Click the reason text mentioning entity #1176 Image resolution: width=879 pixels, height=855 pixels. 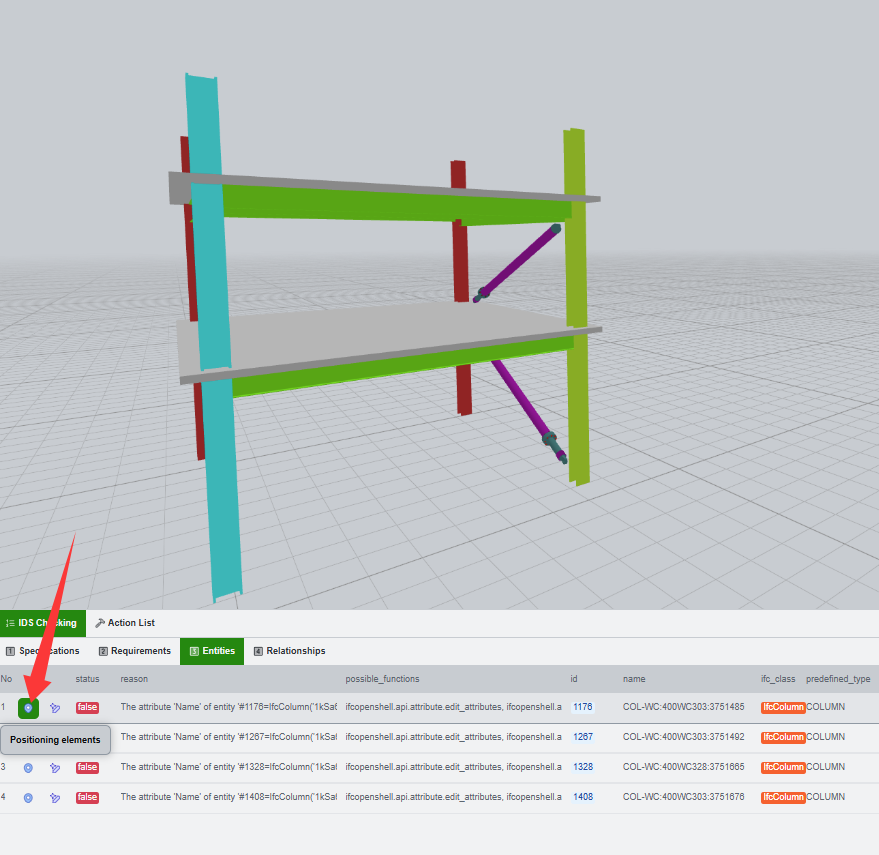pyautogui.click(x=229, y=707)
